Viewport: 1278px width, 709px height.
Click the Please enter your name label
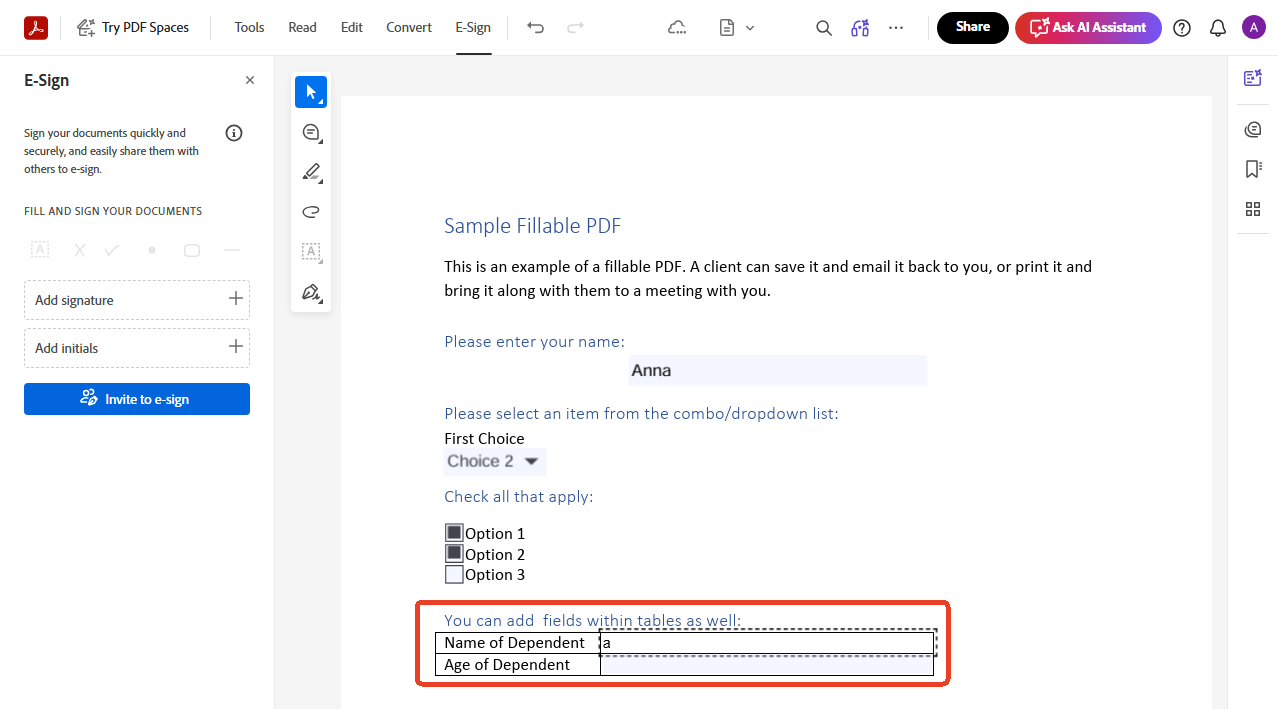pyautogui.click(x=534, y=342)
